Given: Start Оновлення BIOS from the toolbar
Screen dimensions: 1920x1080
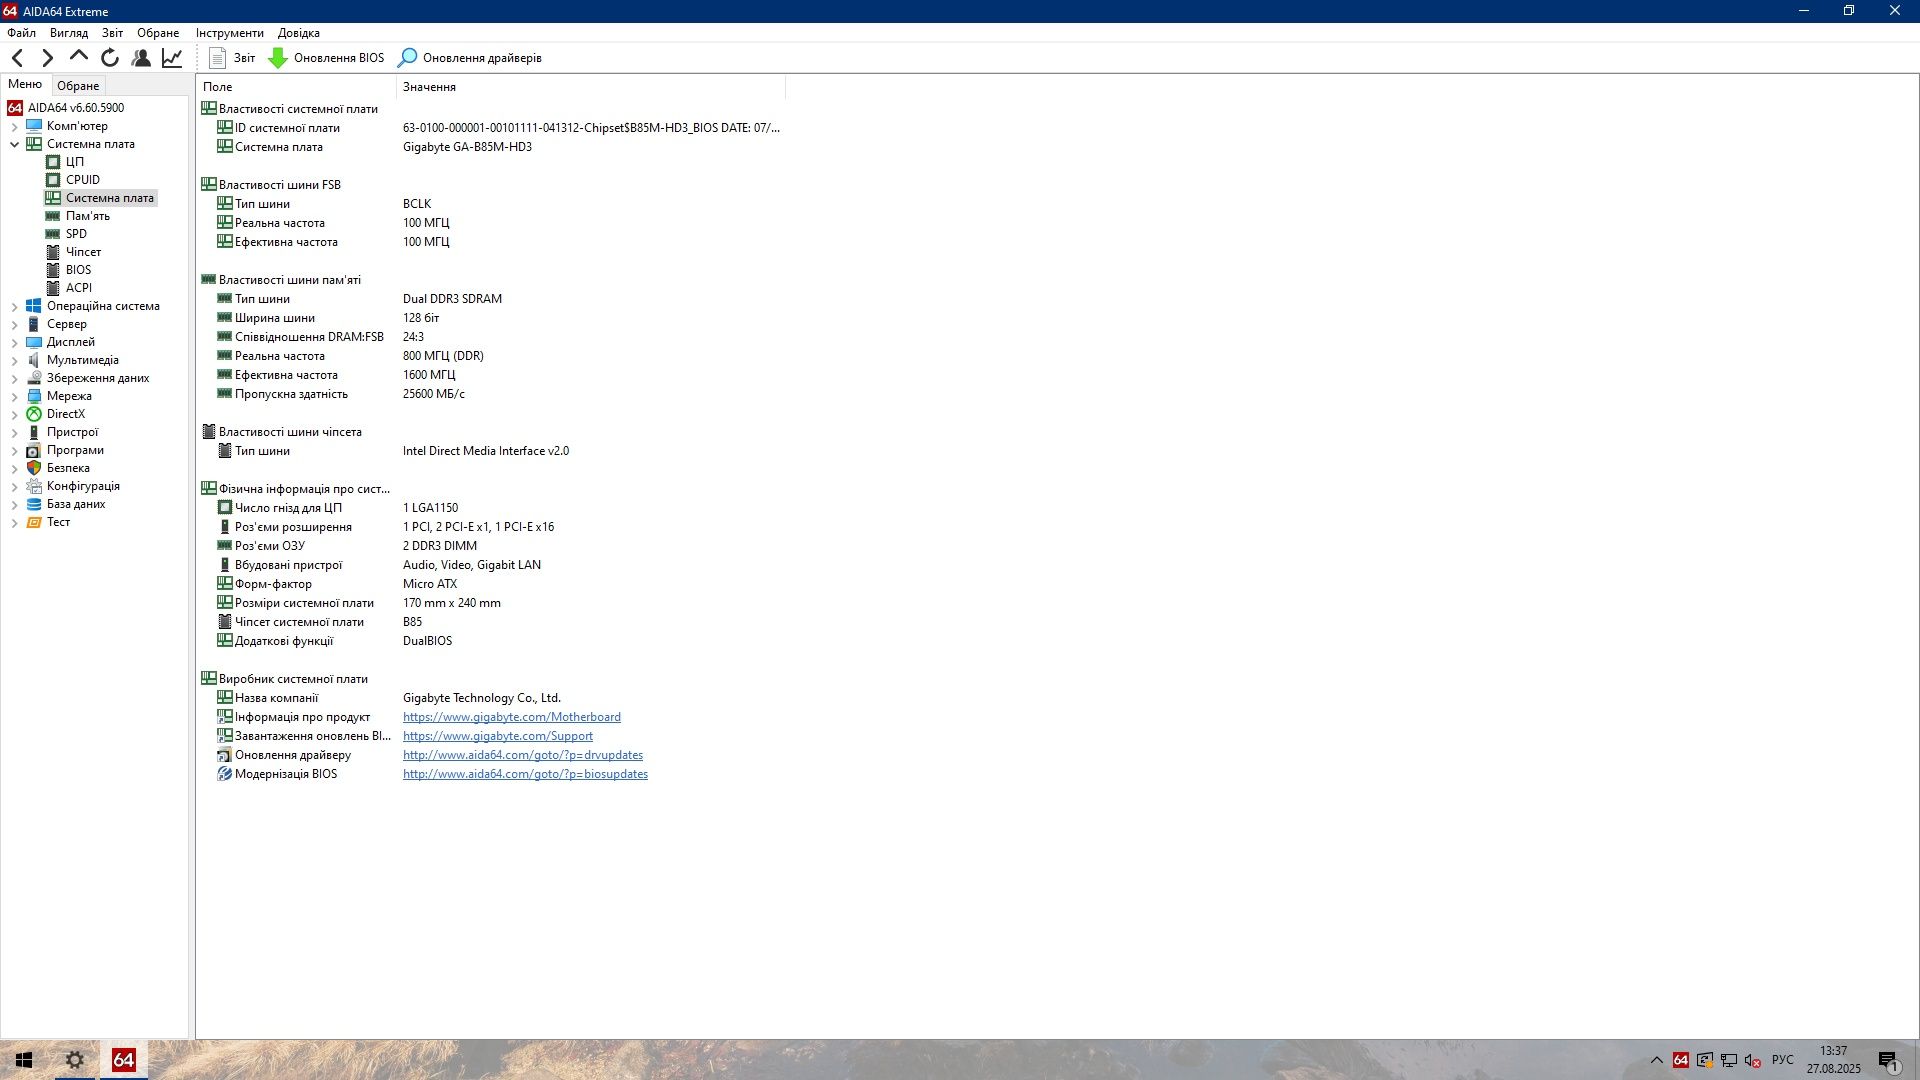Looking at the screenshot, I should [x=326, y=58].
